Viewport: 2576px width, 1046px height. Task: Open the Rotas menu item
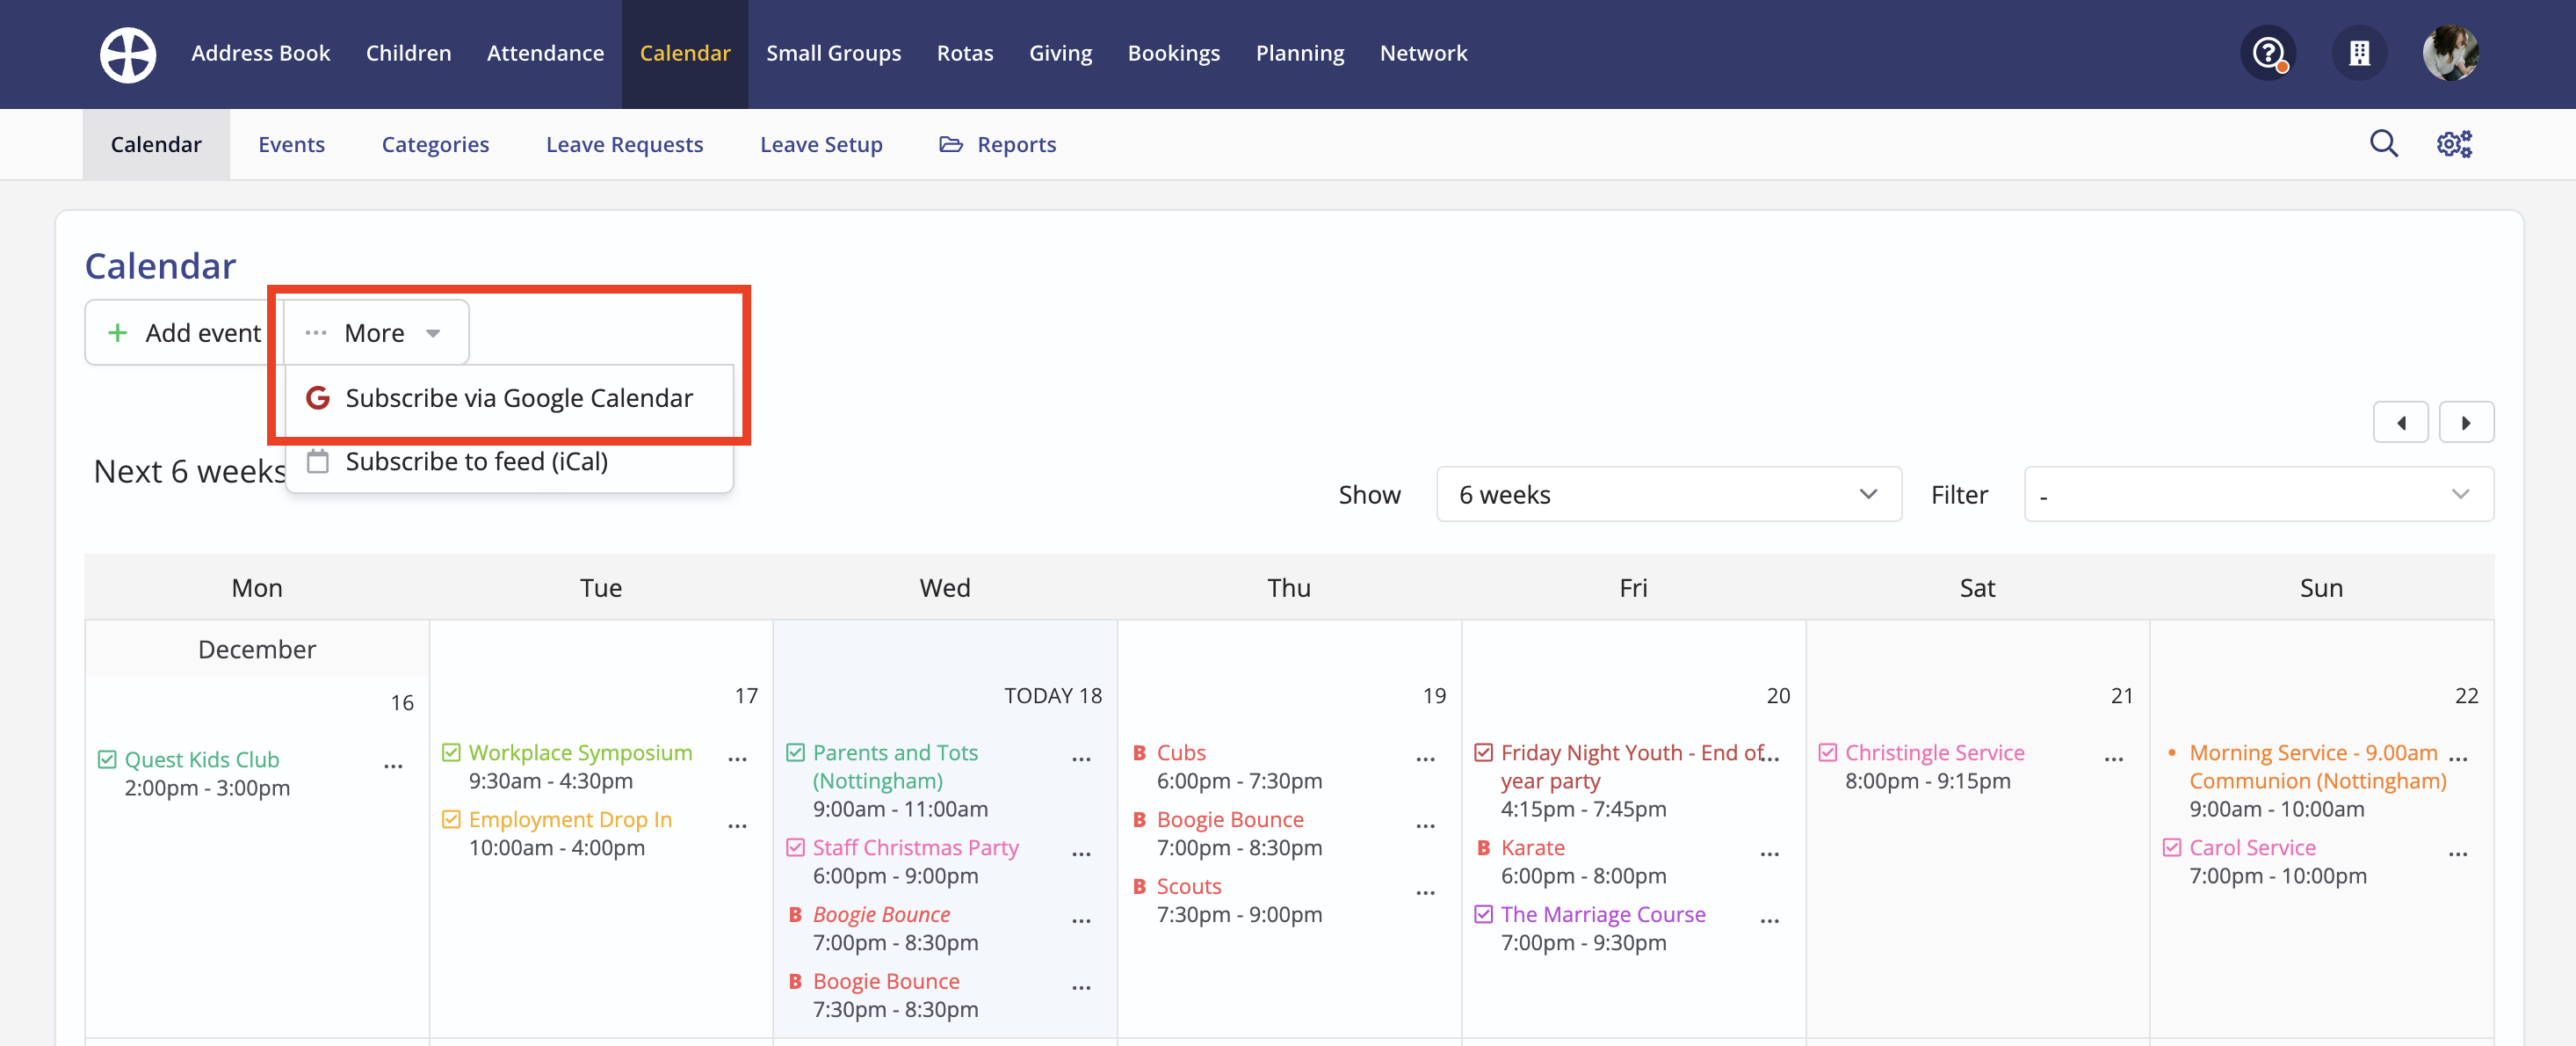(964, 53)
